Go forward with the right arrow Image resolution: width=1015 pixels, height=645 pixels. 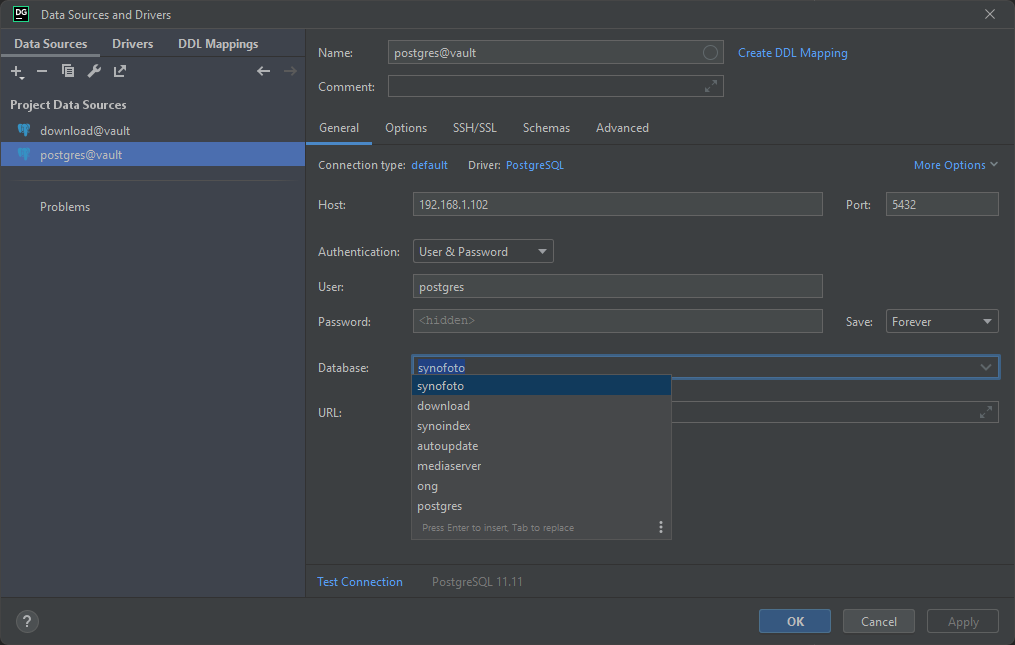(290, 71)
